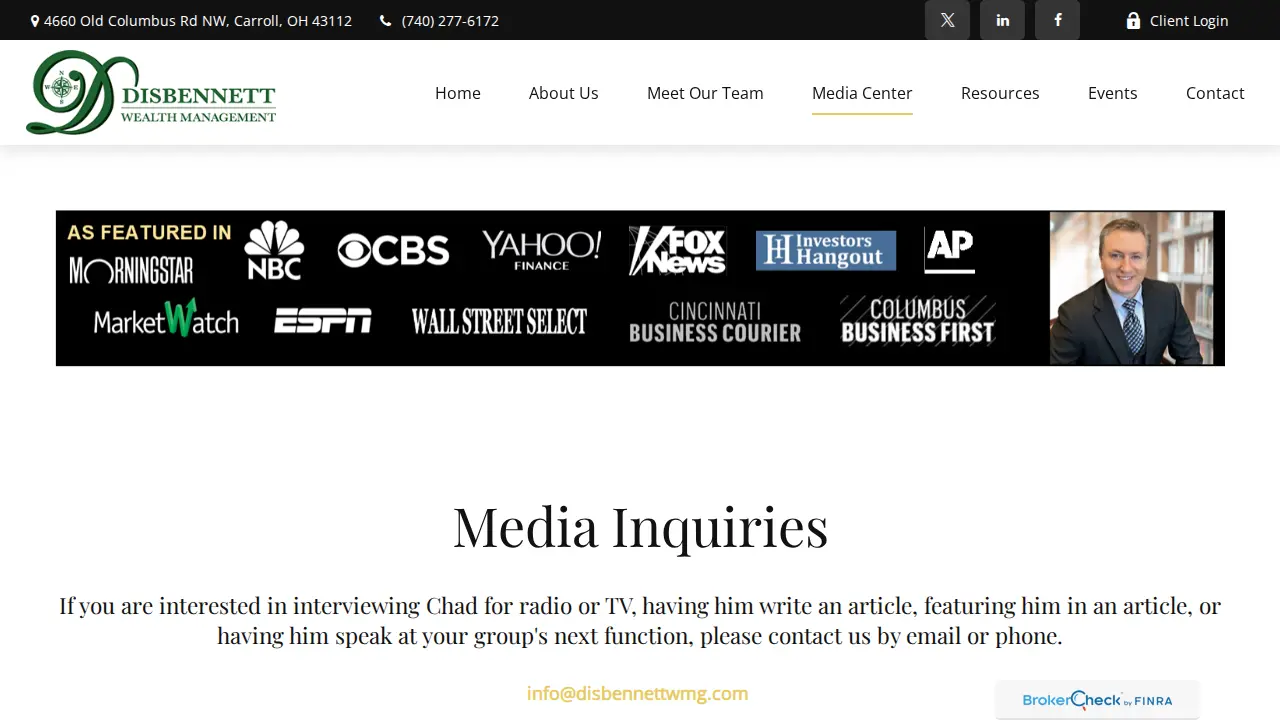Click the Client Login link
This screenshot has width=1280, height=720.
(1189, 21)
